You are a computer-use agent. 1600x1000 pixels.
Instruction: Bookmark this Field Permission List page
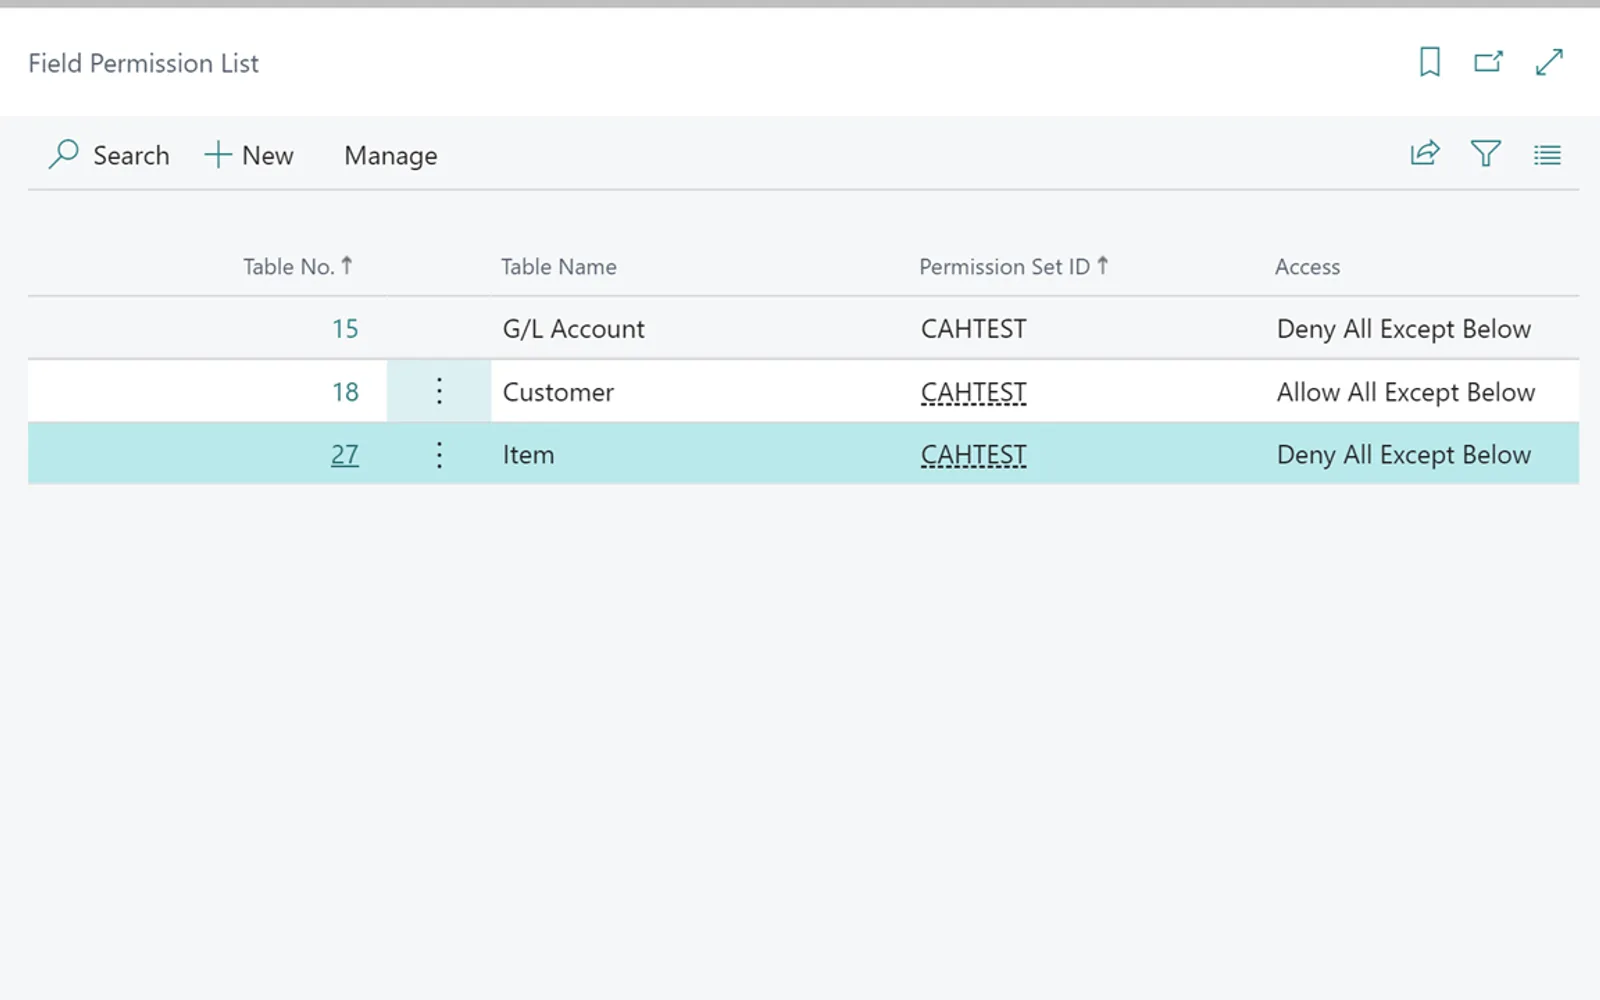[1430, 62]
